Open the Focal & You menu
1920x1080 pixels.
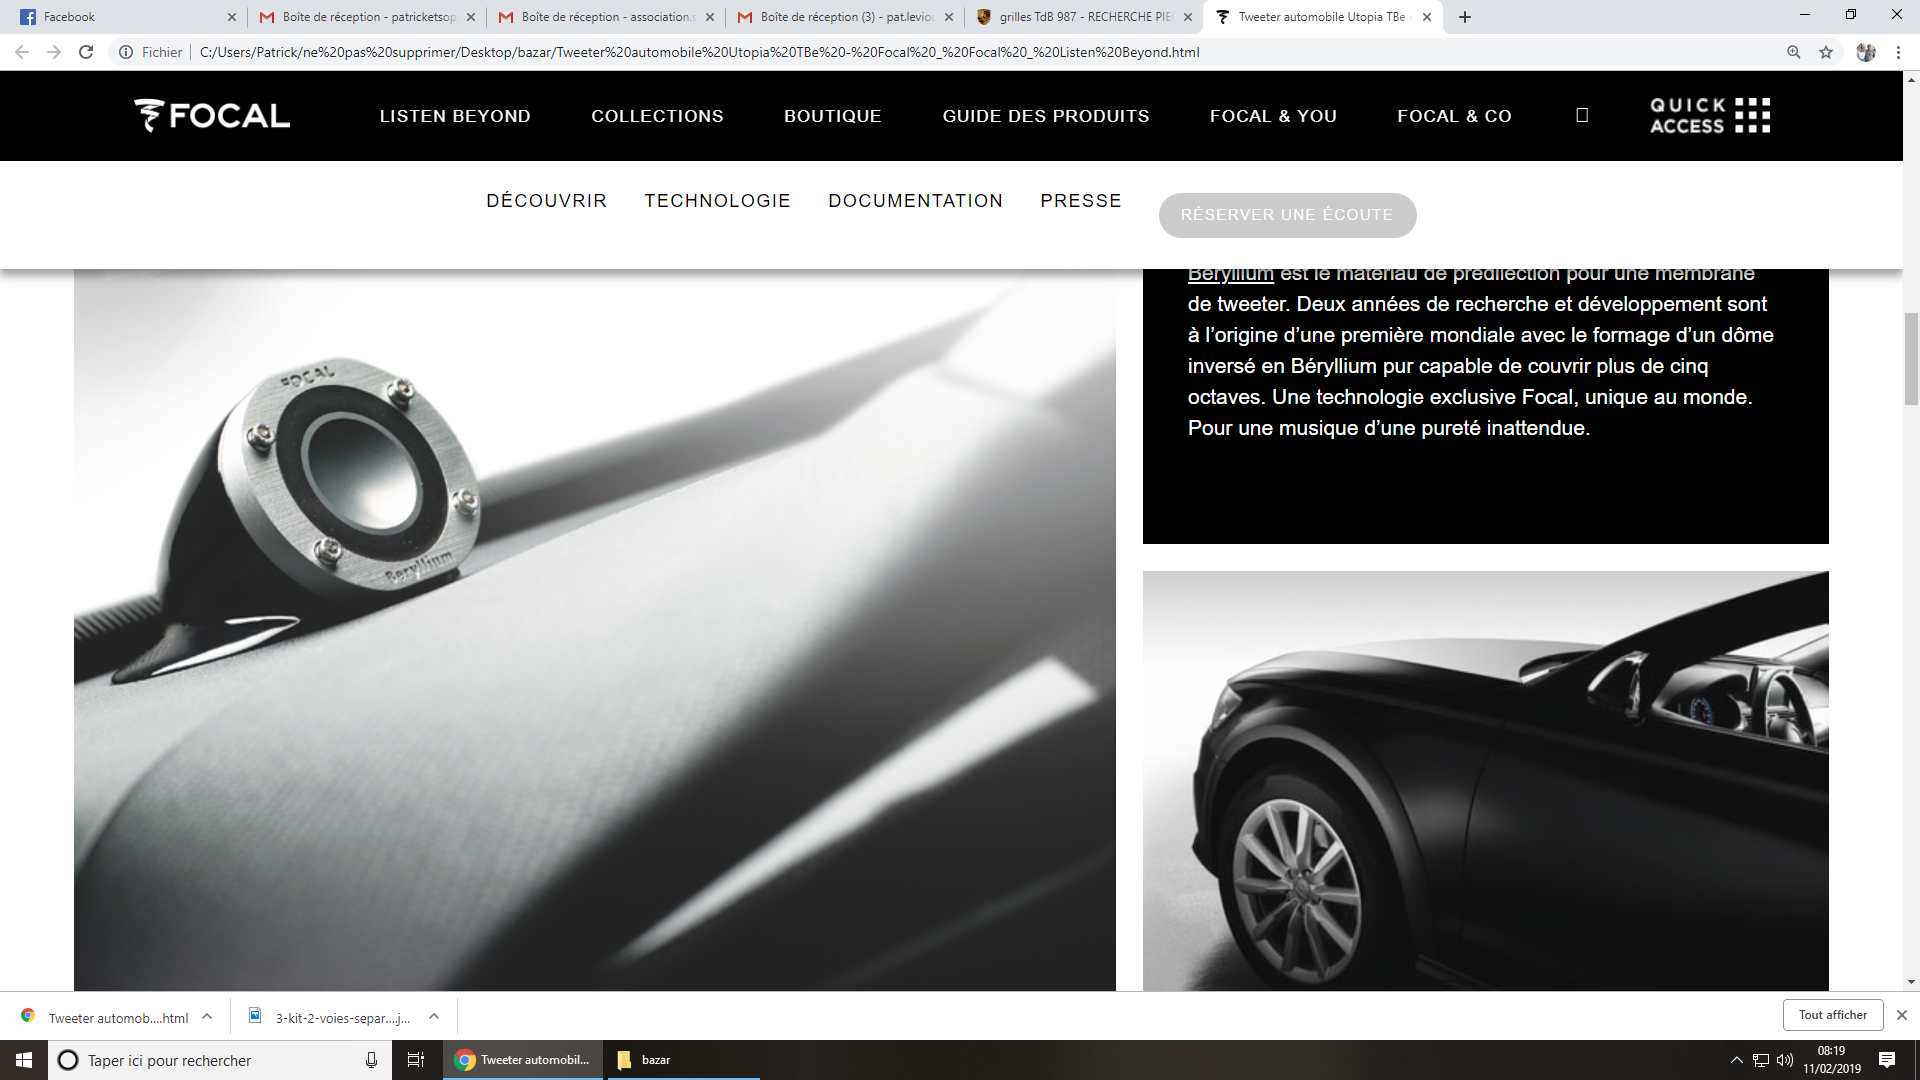click(x=1273, y=116)
